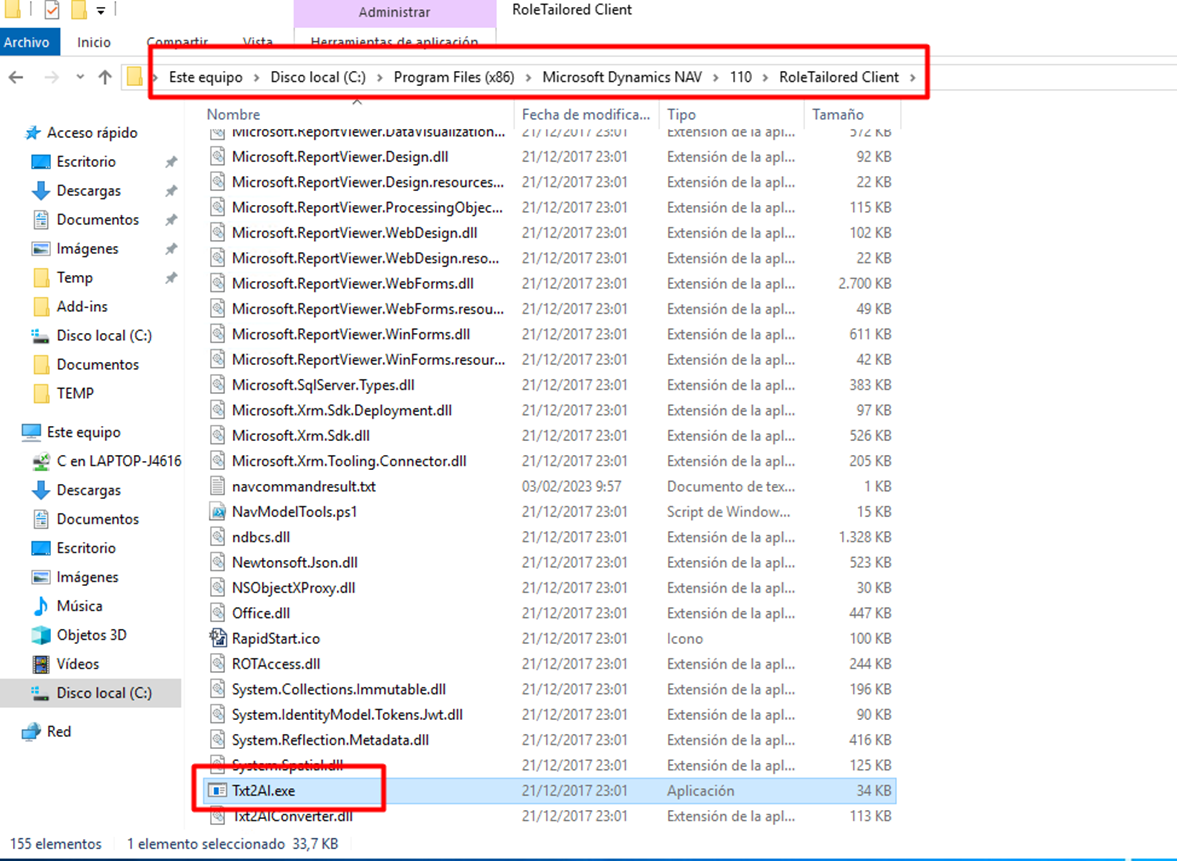Sort by Fecha de modificación column

pyautogui.click(x=586, y=114)
